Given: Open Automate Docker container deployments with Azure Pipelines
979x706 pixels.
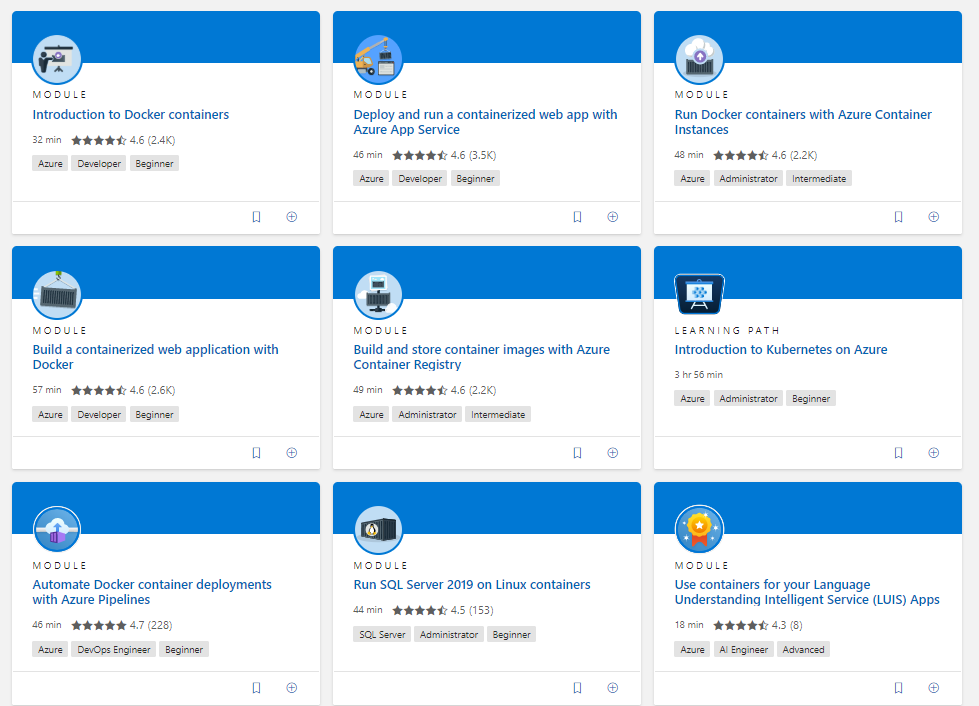Looking at the screenshot, I should [x=152, y=592].
